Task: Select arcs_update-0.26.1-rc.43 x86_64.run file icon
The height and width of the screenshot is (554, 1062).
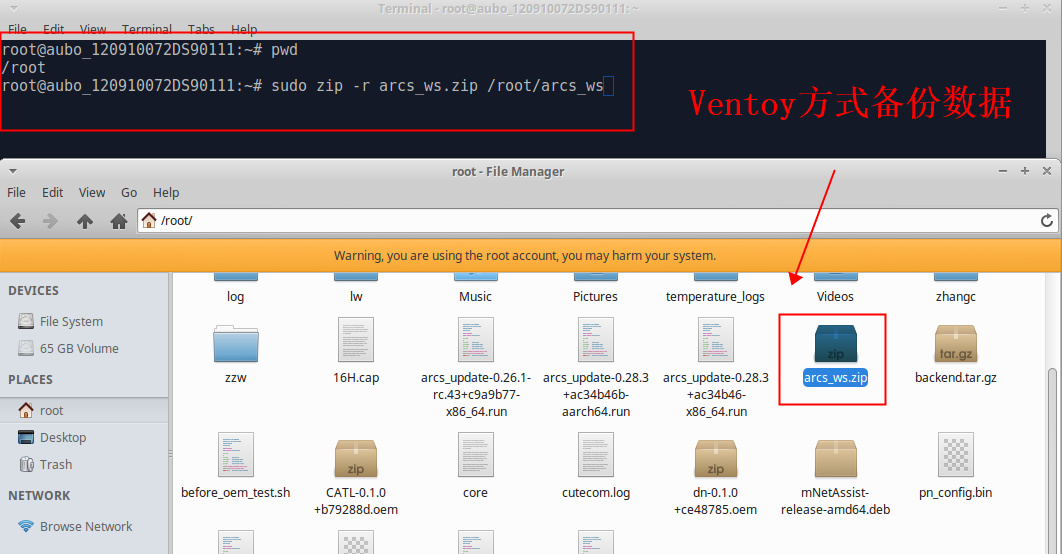Action: tap(475, 339)
